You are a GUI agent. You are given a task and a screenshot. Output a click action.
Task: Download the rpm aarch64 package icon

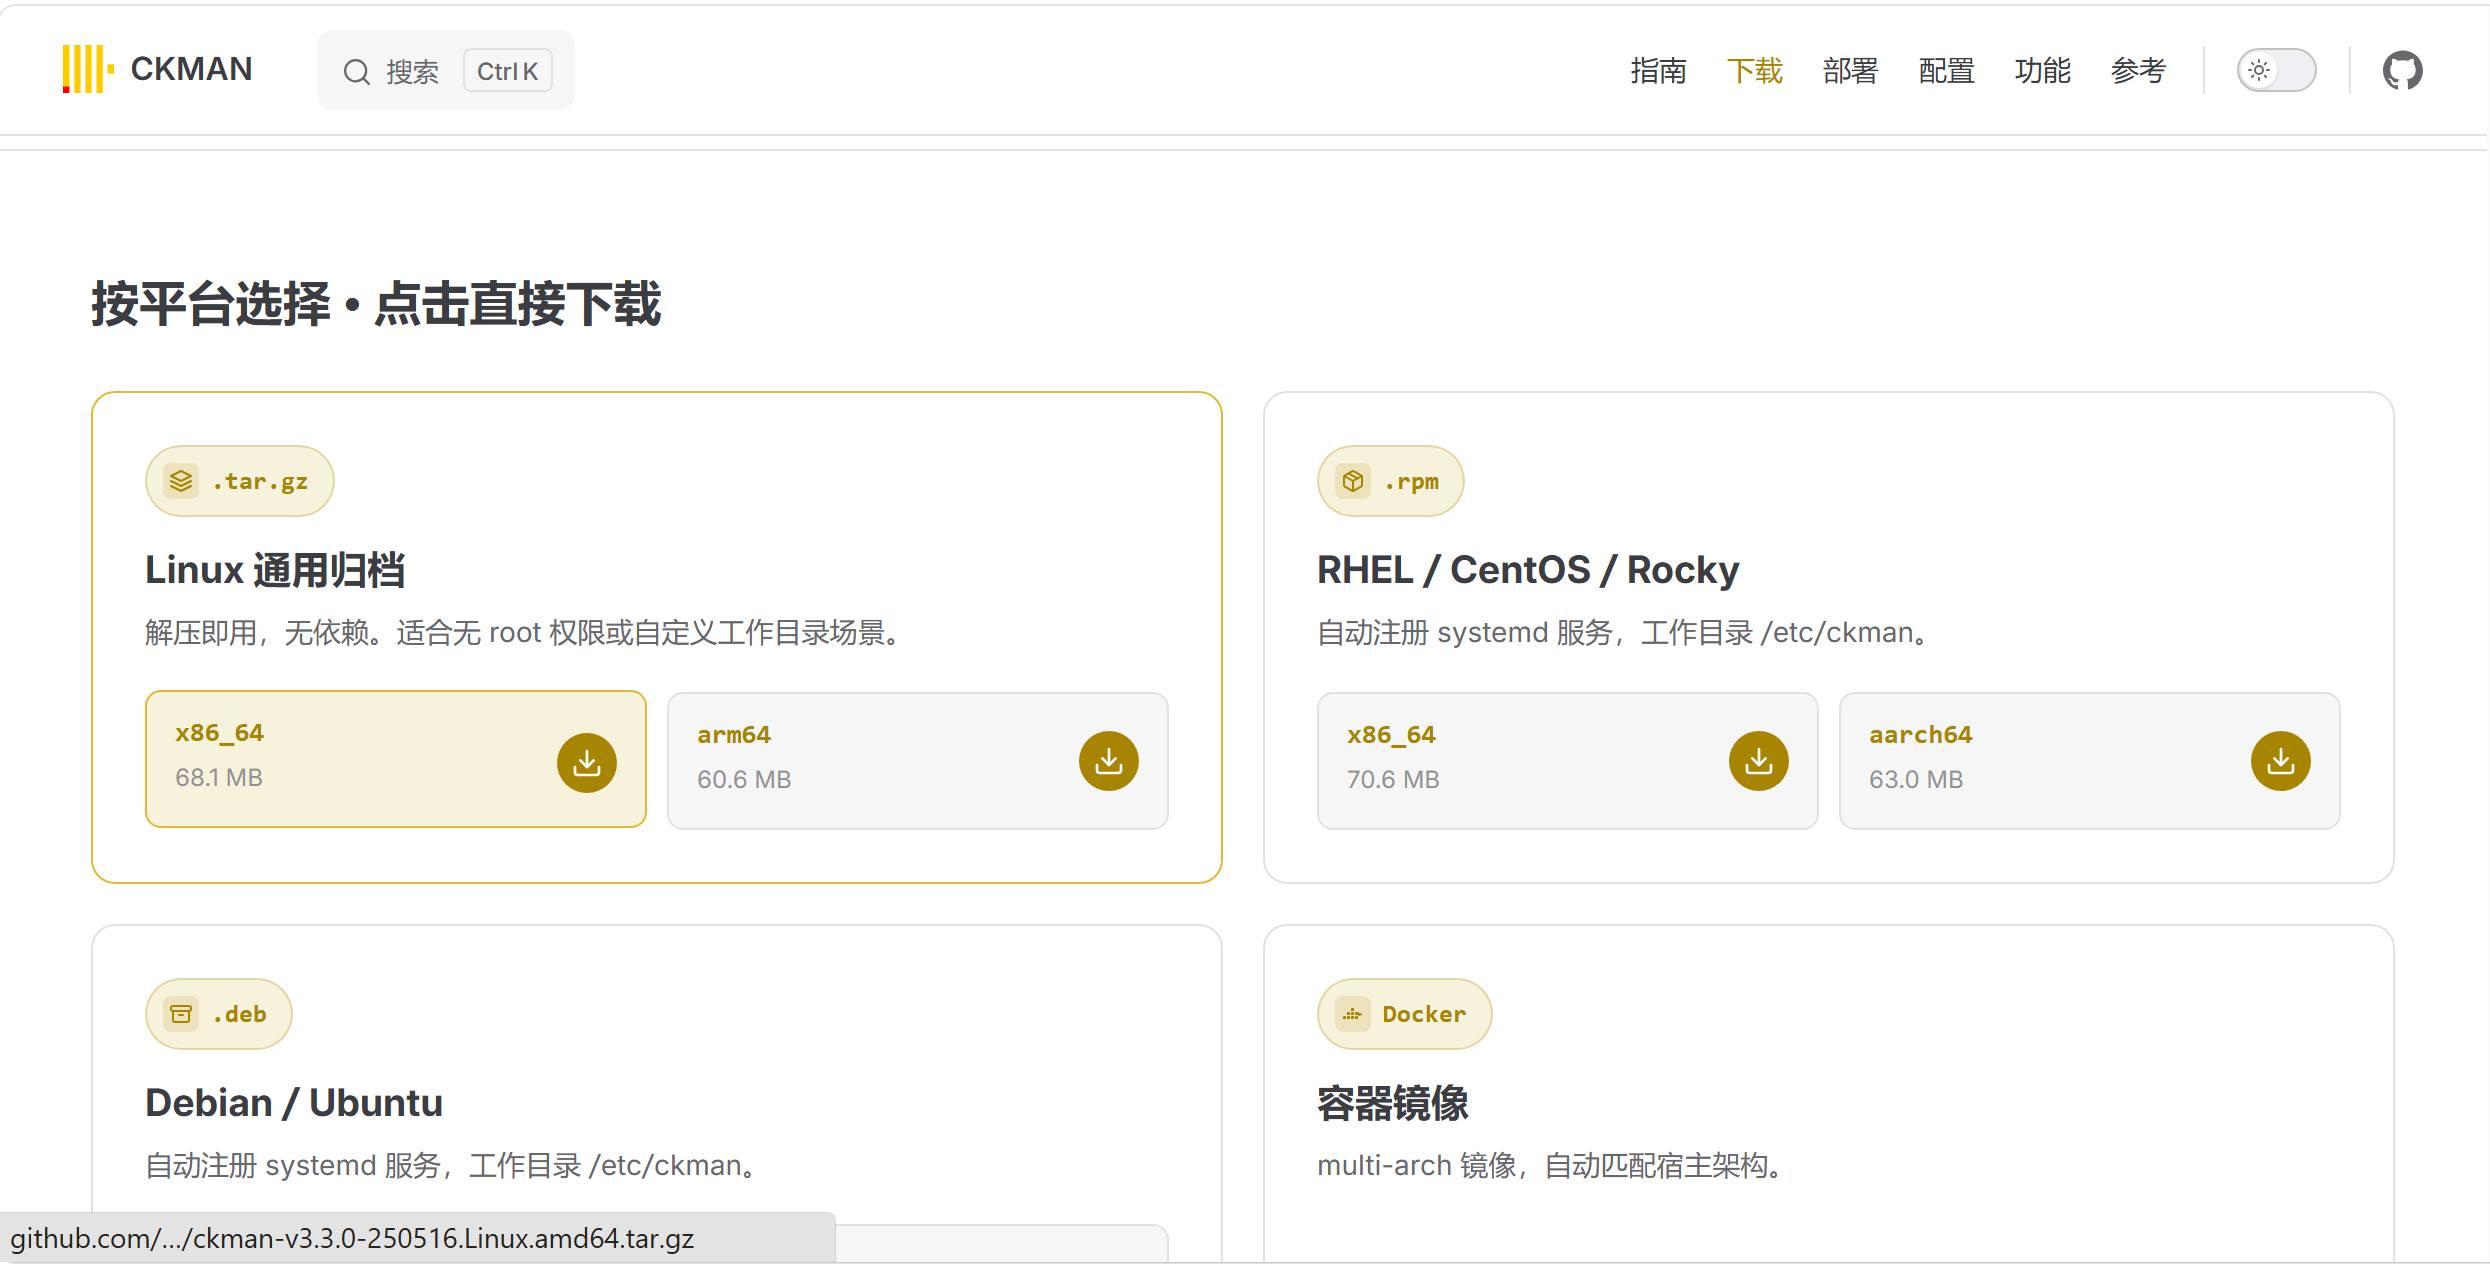[2281, 761]
